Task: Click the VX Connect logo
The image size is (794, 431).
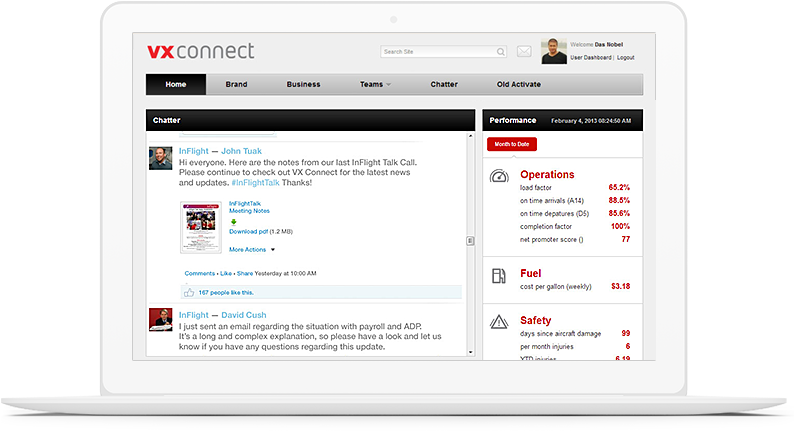Action: tap(201, 51)
